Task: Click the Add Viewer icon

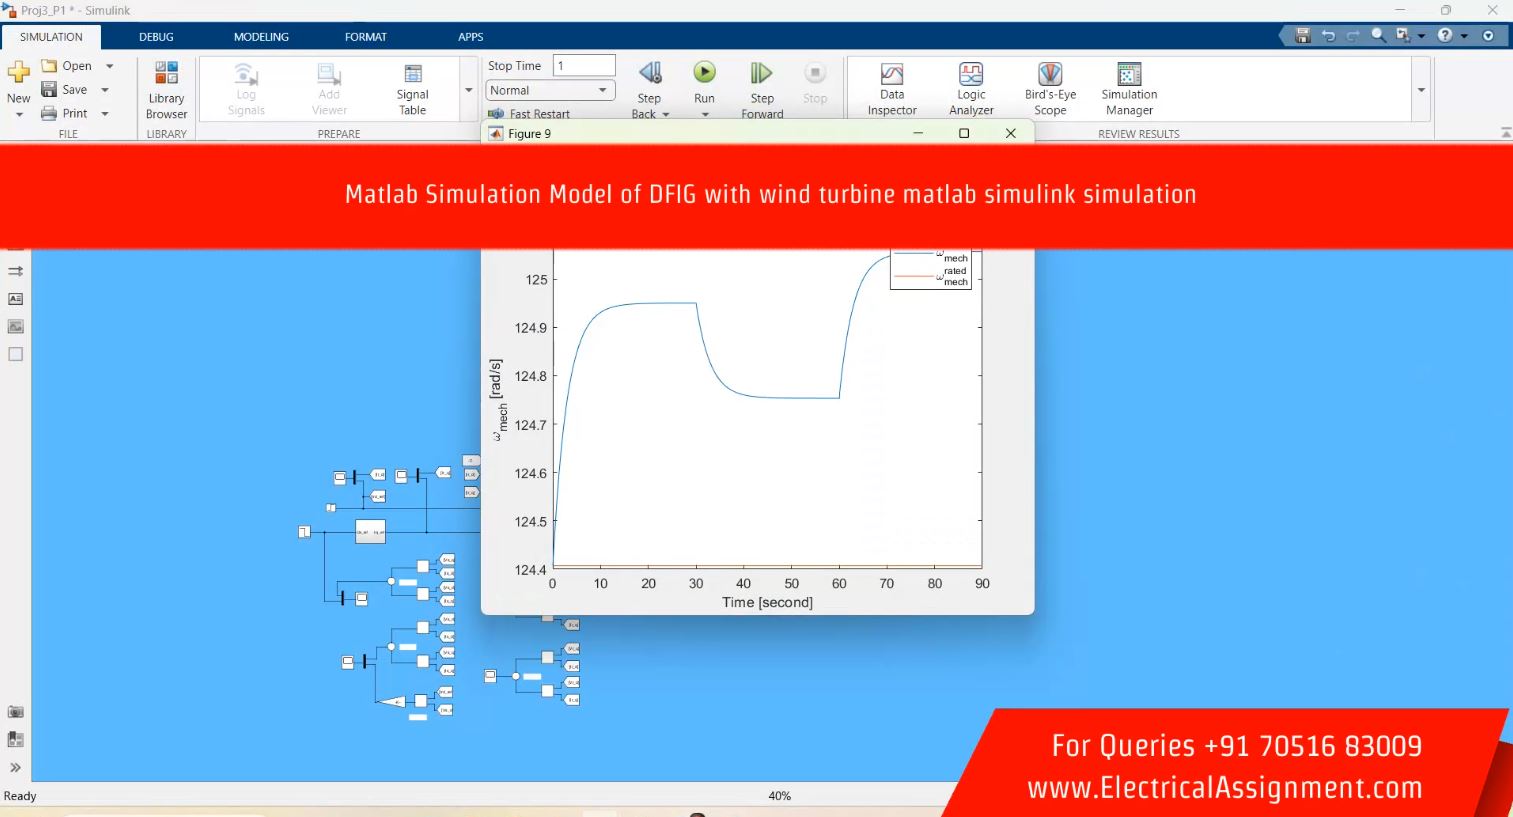Action: (x=329, y=74)
